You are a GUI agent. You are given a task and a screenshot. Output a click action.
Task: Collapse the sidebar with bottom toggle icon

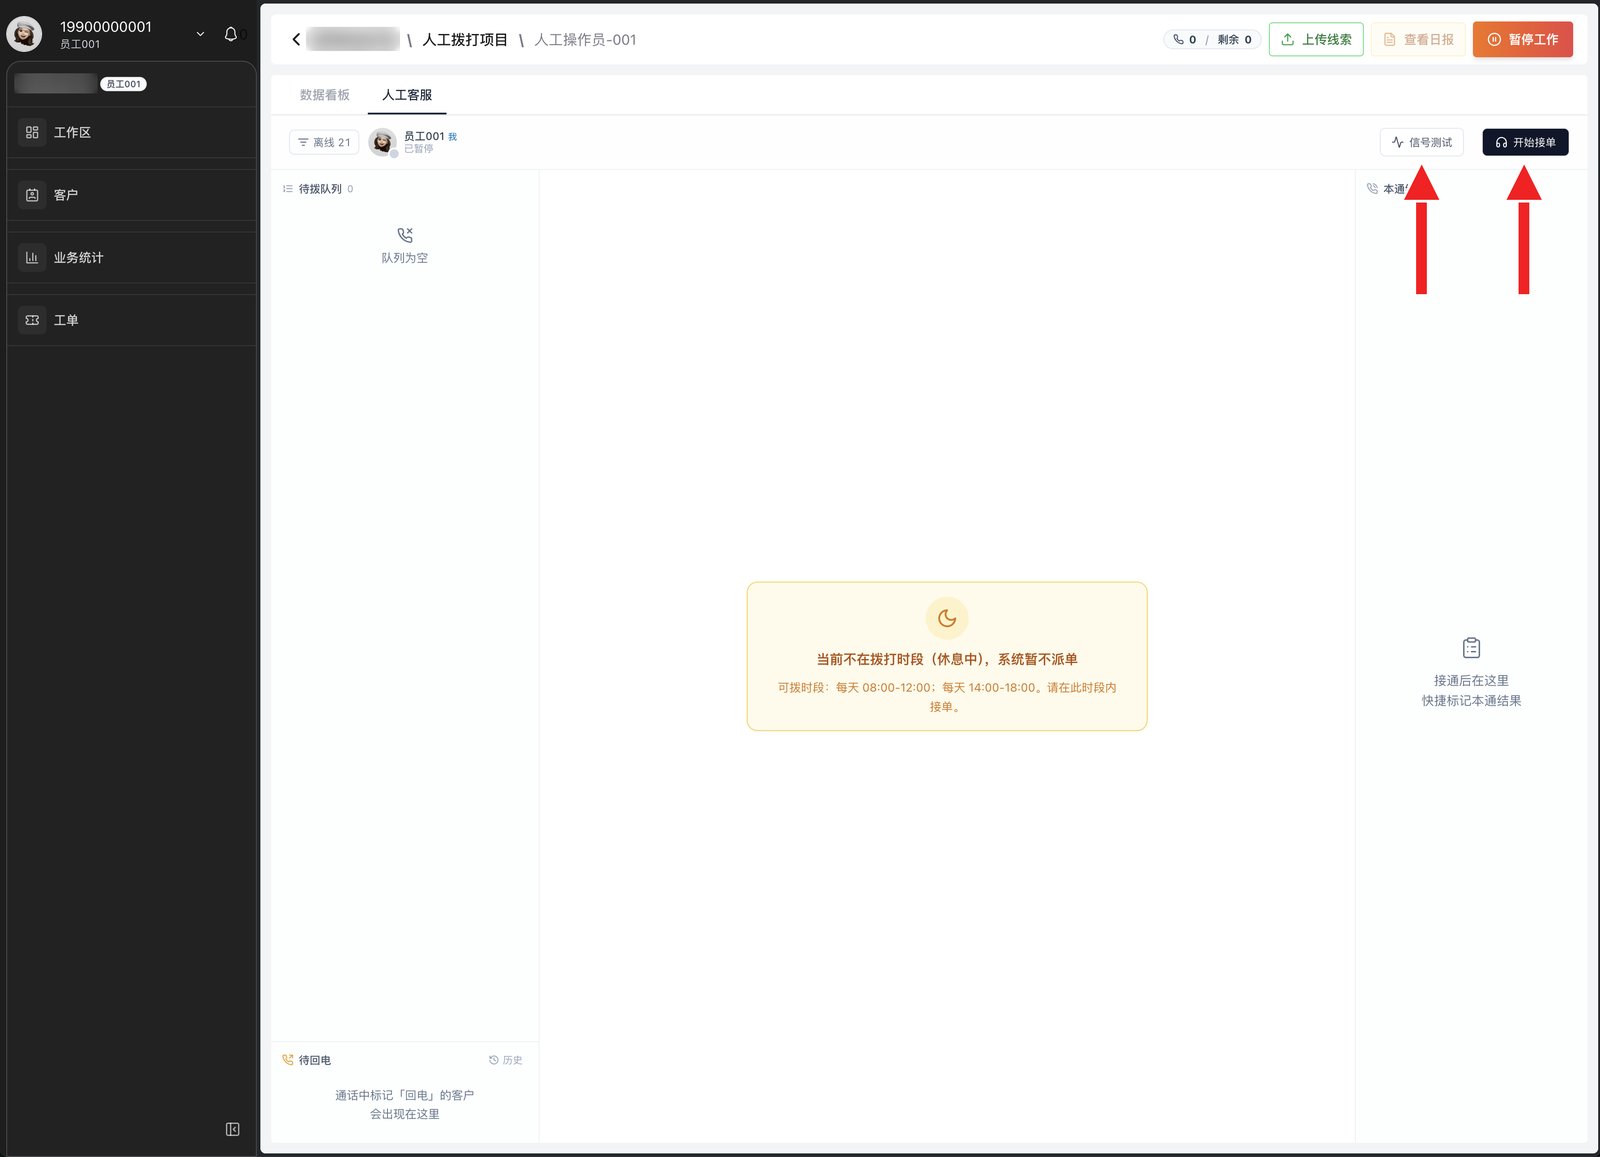click(232, 1129)
